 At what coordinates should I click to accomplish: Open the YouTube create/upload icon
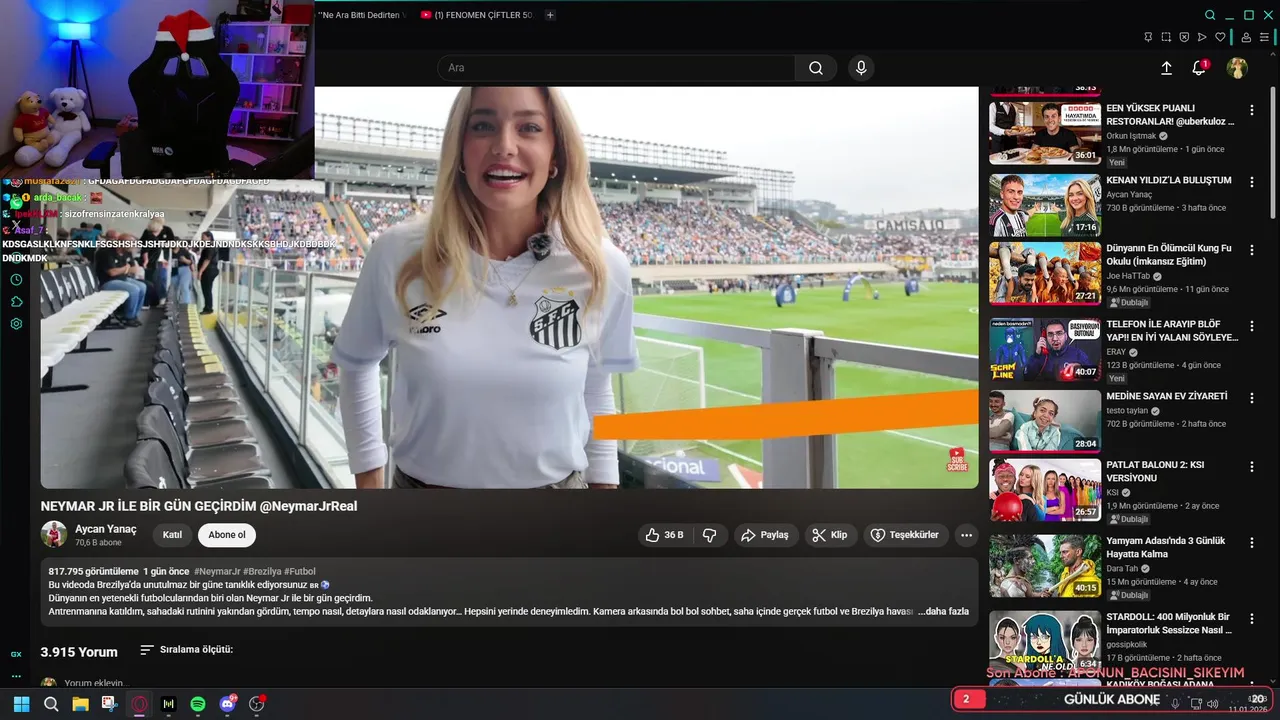pos(1166,68)
